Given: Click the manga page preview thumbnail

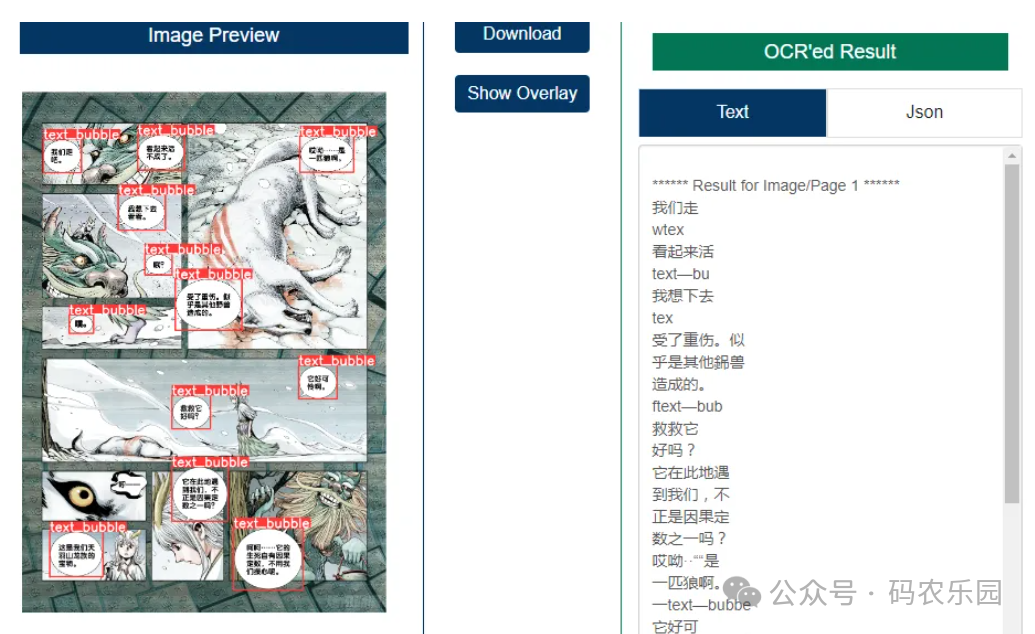Looking at the screenshot, I should [x=204, y=352].
